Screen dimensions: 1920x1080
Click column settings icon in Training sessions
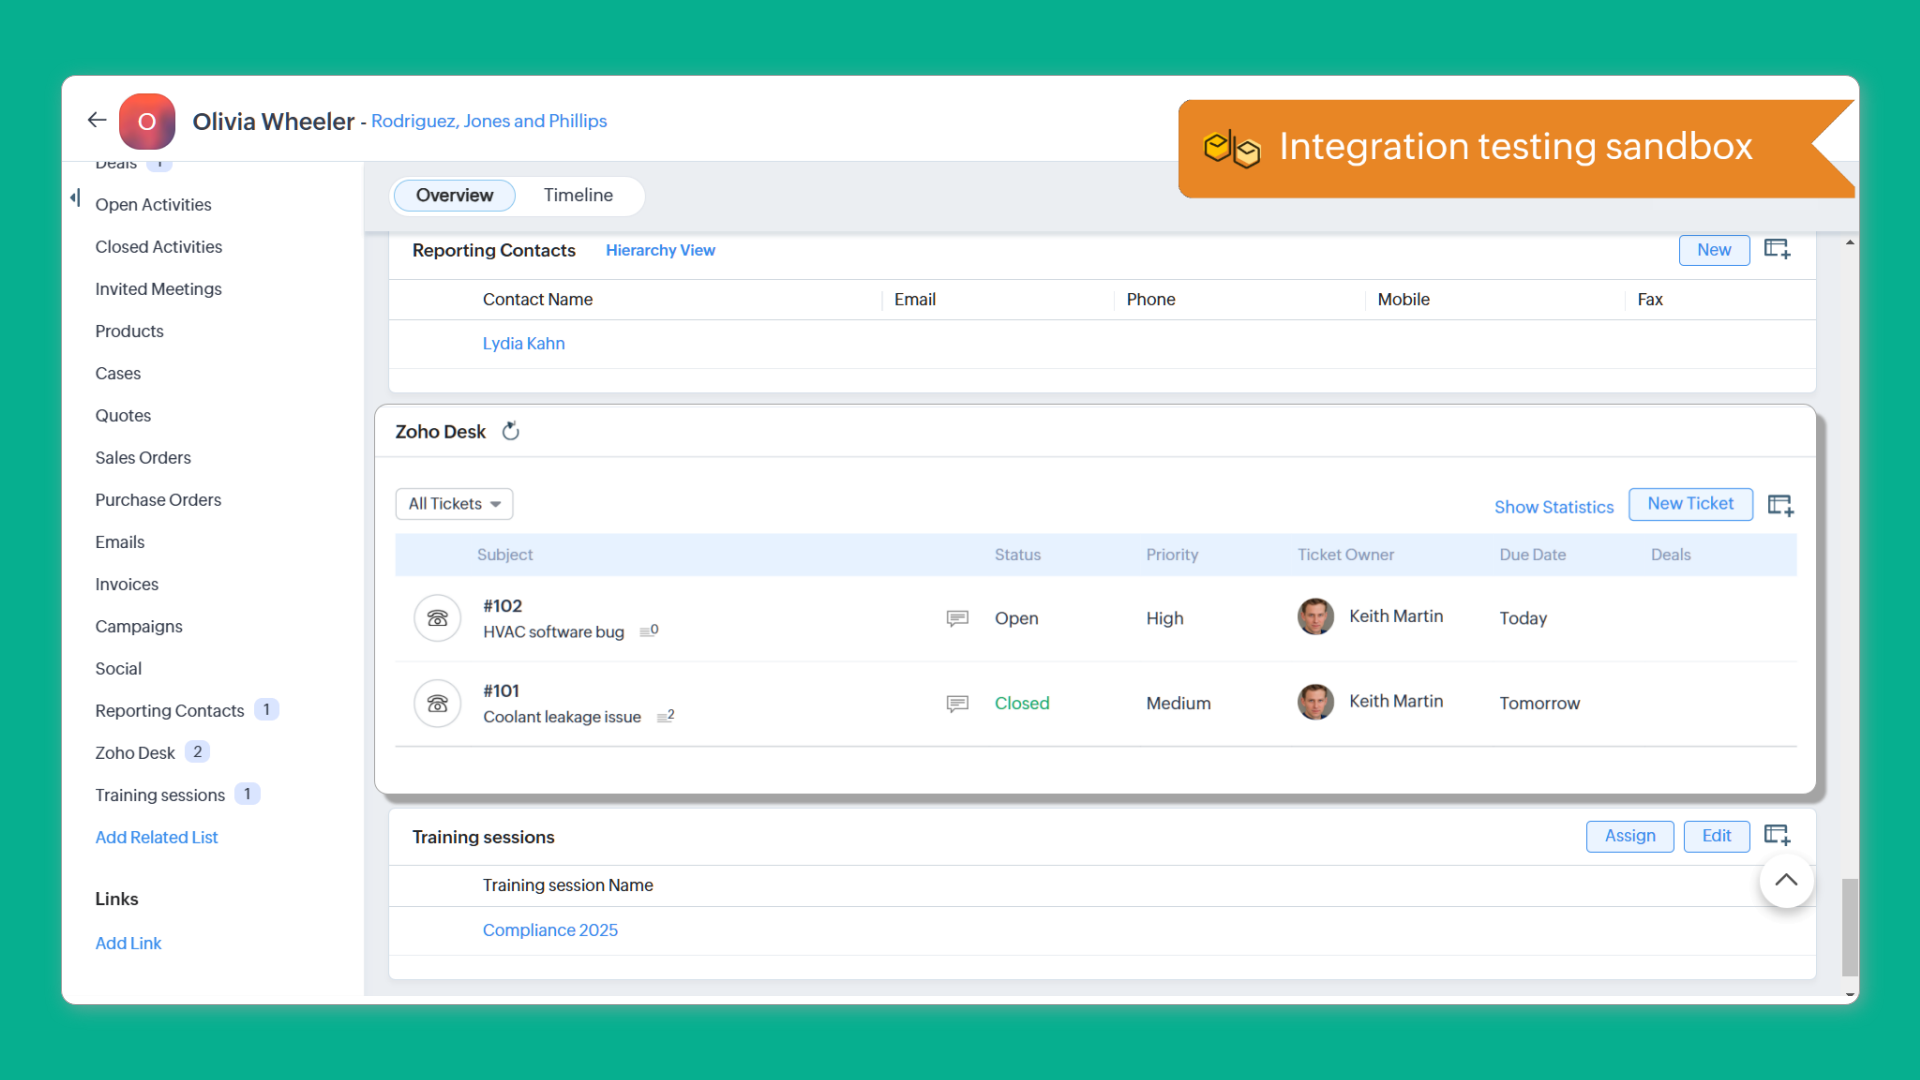[1777, 835]
